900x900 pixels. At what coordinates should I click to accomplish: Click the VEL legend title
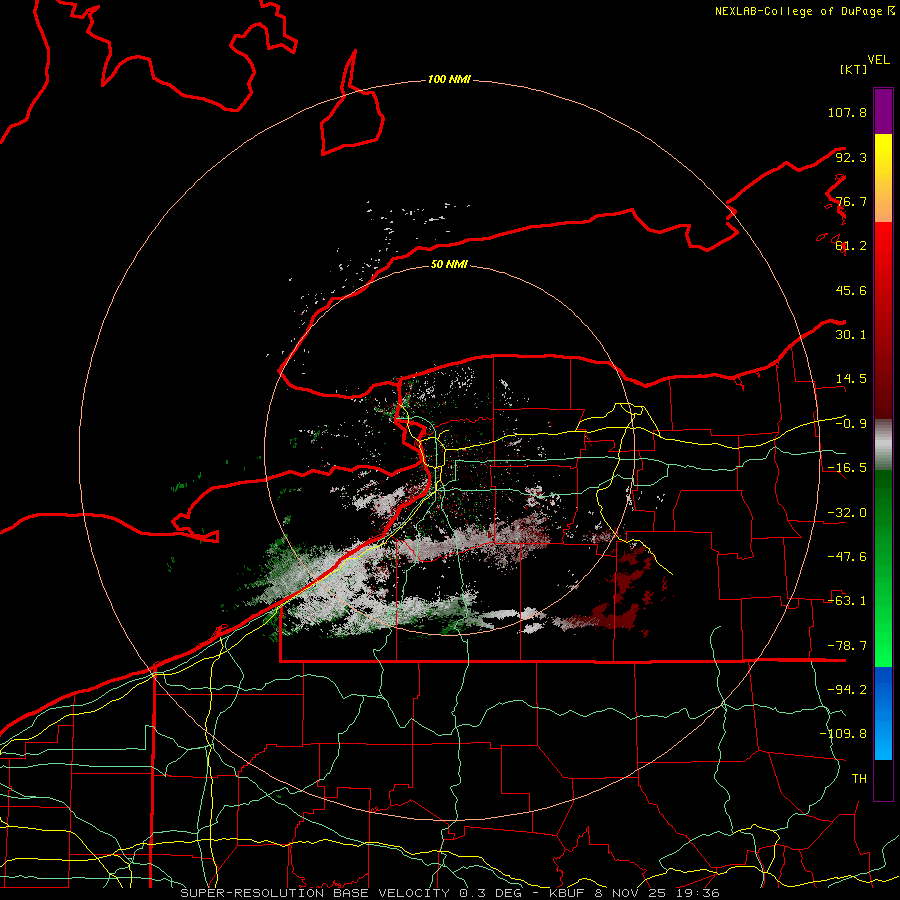pyautogui.click(x=878, y=60)
